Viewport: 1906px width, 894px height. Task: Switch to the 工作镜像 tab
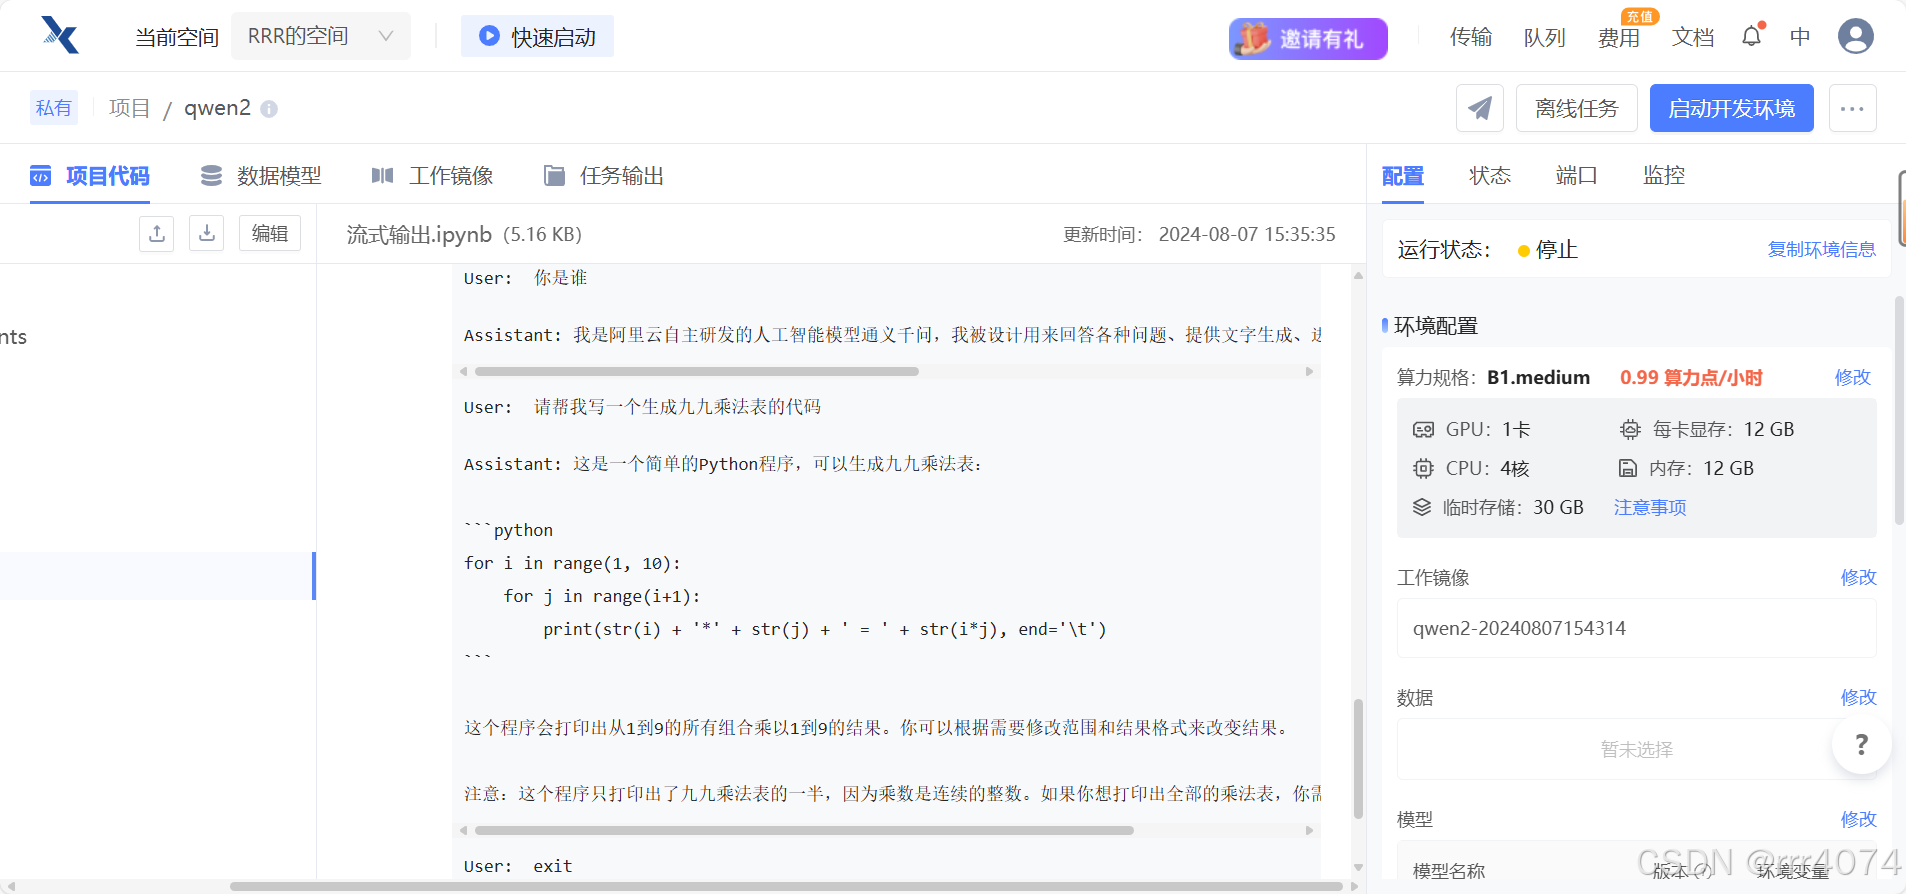click(432, 176)
